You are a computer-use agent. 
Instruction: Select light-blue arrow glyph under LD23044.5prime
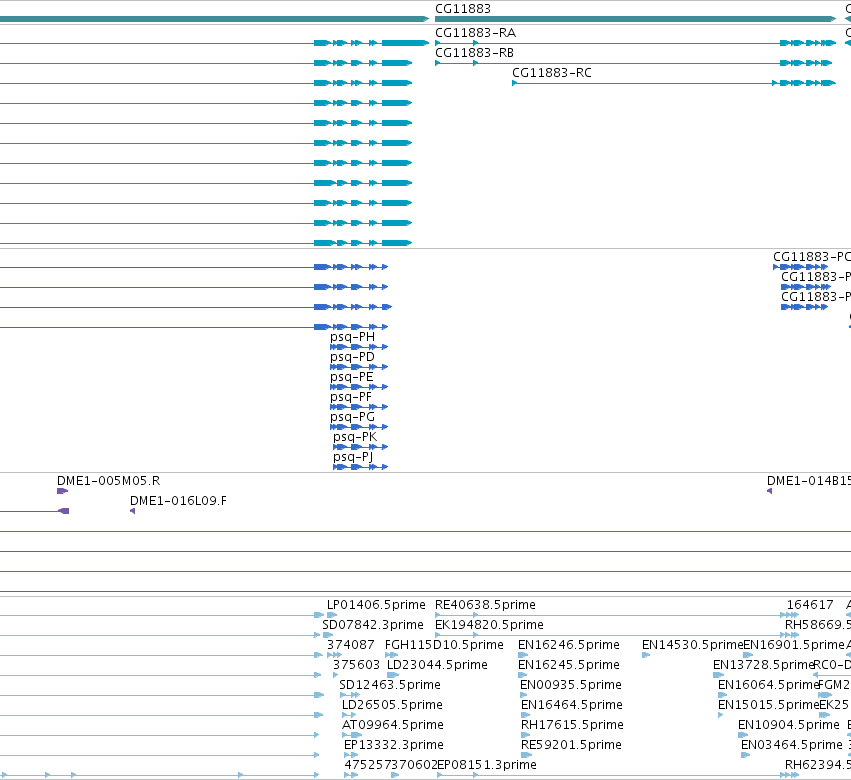(x=393, y=675)
